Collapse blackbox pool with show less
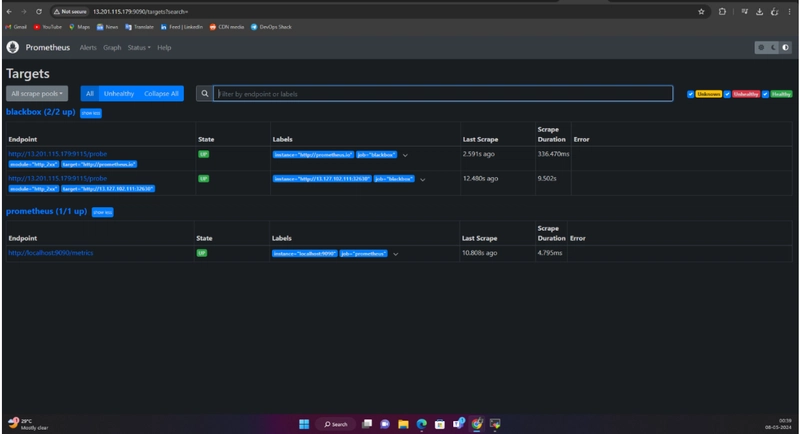 point(91,113)
